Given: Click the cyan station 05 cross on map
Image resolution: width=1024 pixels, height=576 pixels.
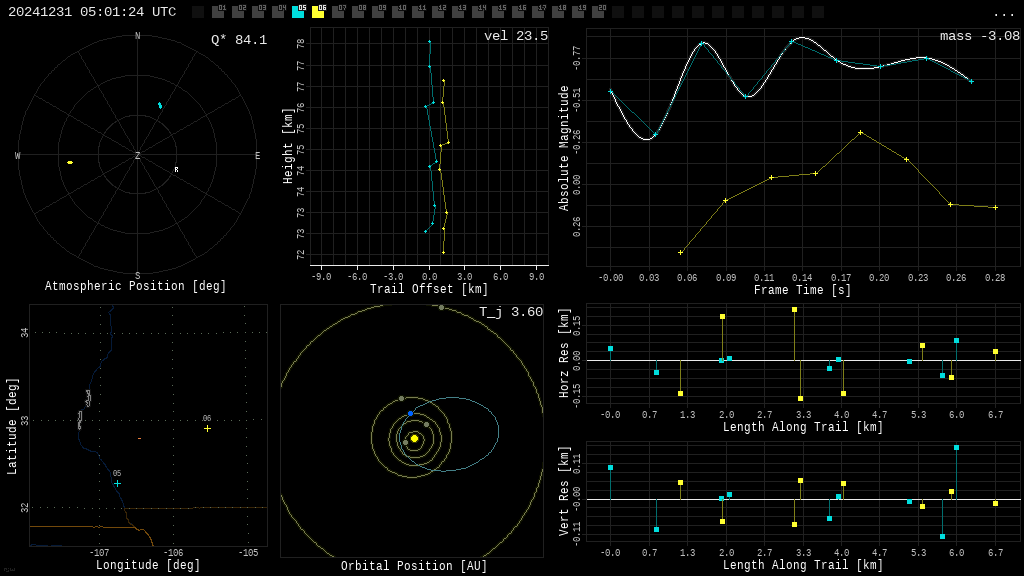Looking at the screenshot, I should point(117,483).
